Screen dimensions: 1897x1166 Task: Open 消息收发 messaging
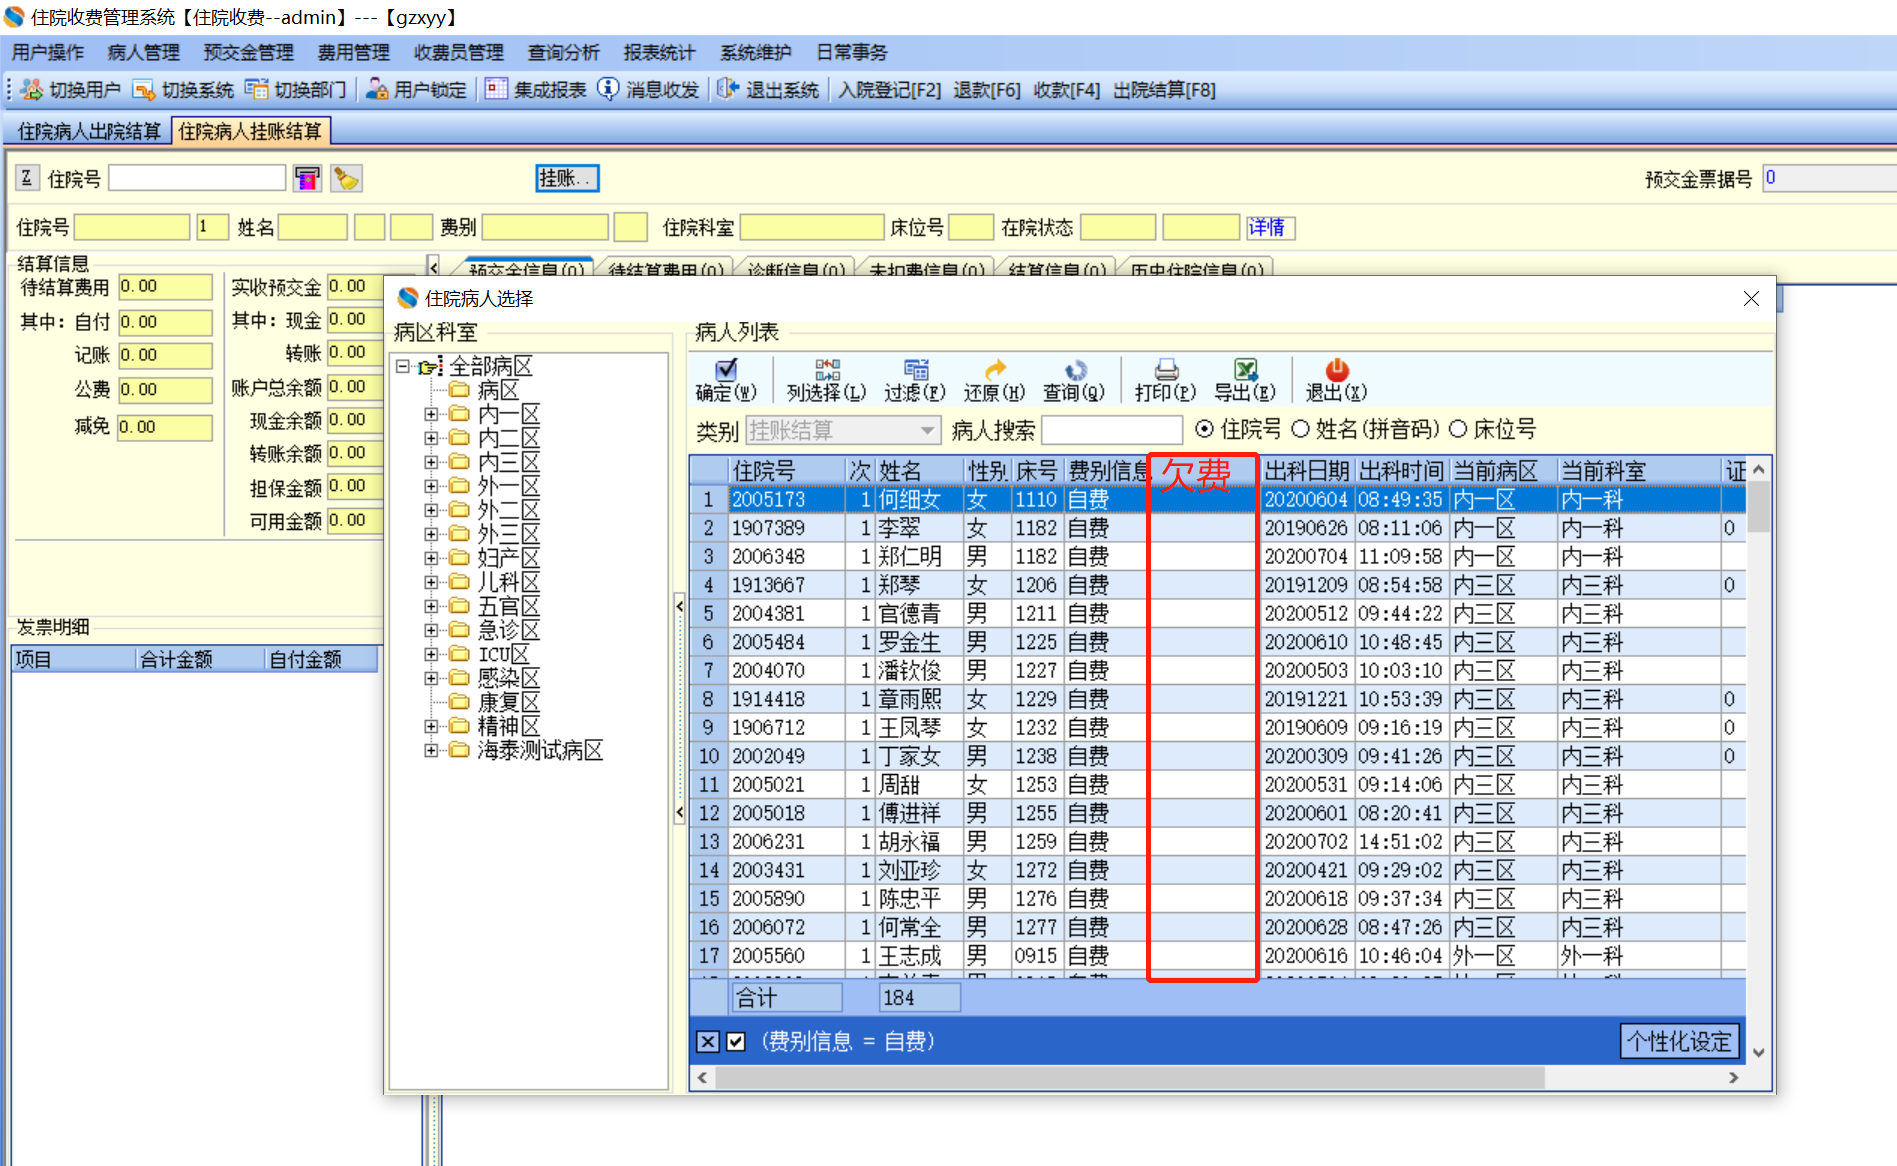coord(648,90)
